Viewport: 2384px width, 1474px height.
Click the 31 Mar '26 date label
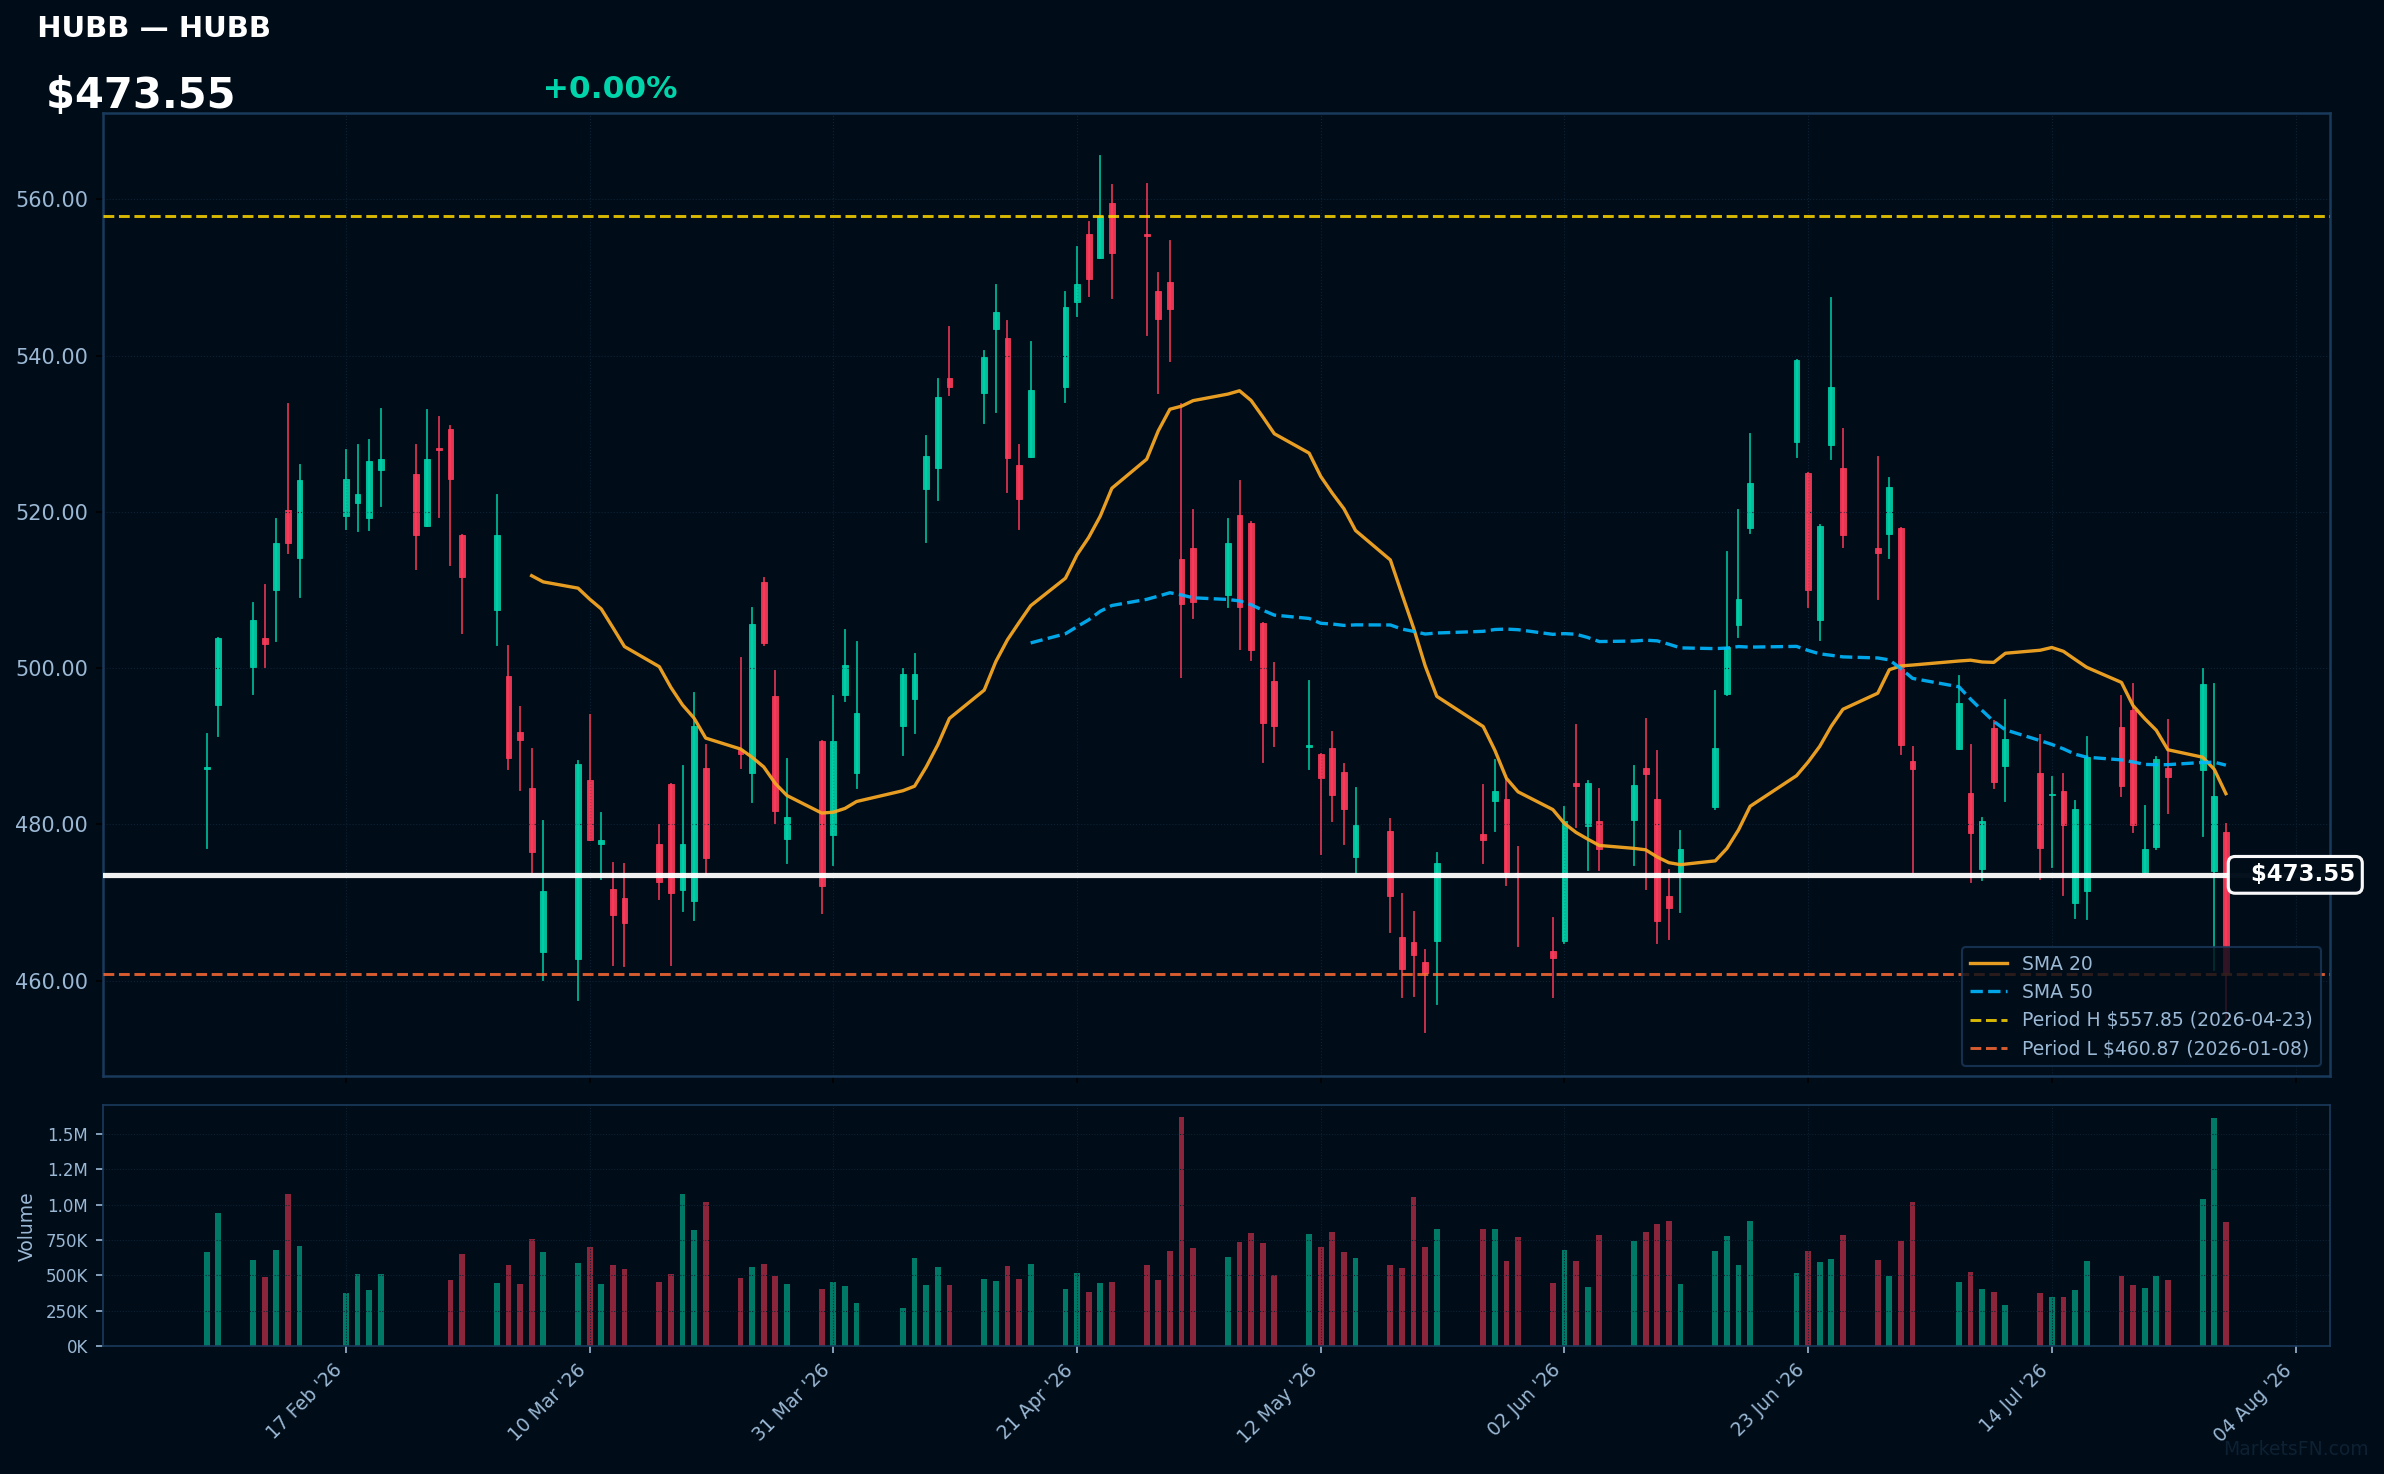coord(790,1402)
